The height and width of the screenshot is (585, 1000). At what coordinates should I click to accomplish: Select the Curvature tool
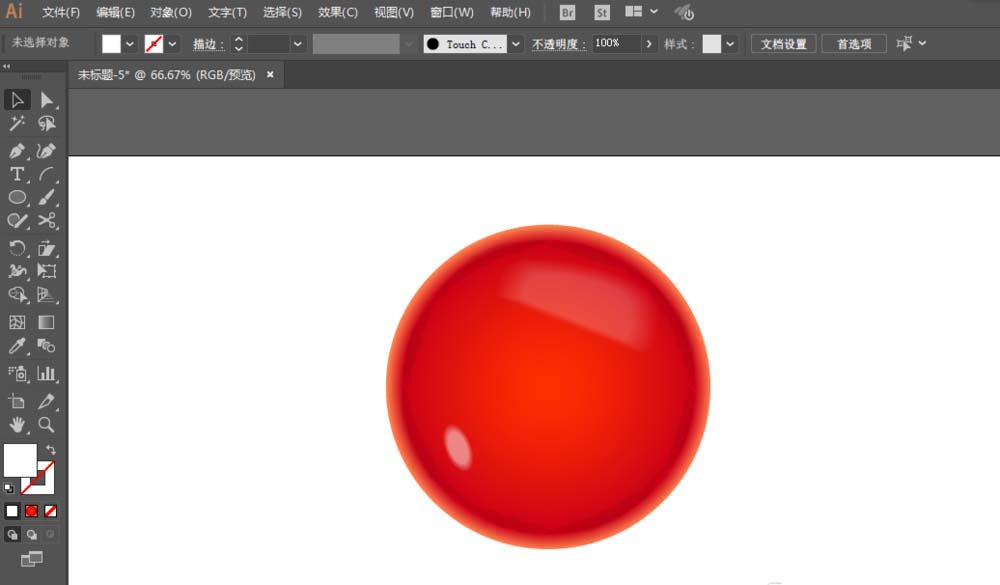[x=47, y=151]
